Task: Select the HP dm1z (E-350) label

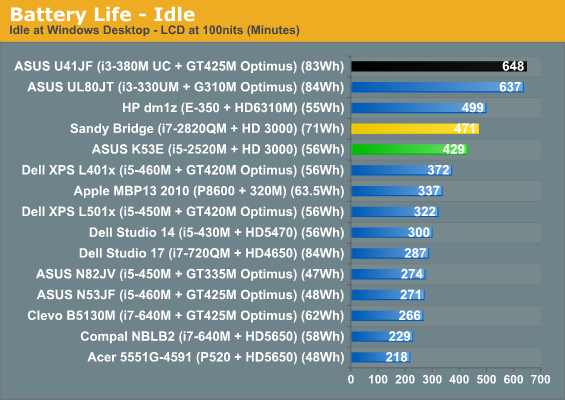Action: pyautogui.click(x=233, y=108)
